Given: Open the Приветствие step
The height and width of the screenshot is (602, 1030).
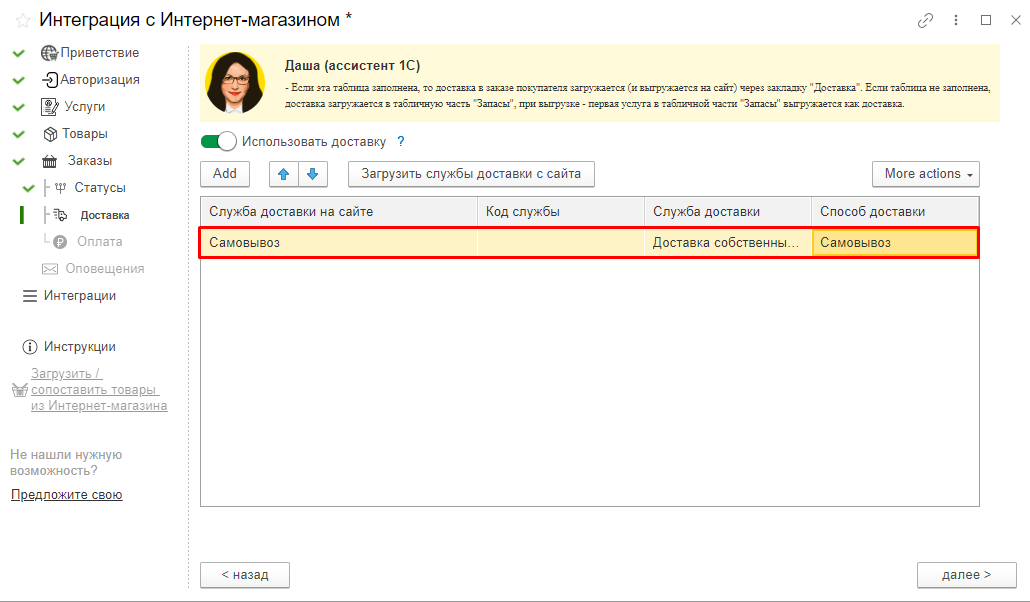Looking at the screenshot, I should 100,53.
